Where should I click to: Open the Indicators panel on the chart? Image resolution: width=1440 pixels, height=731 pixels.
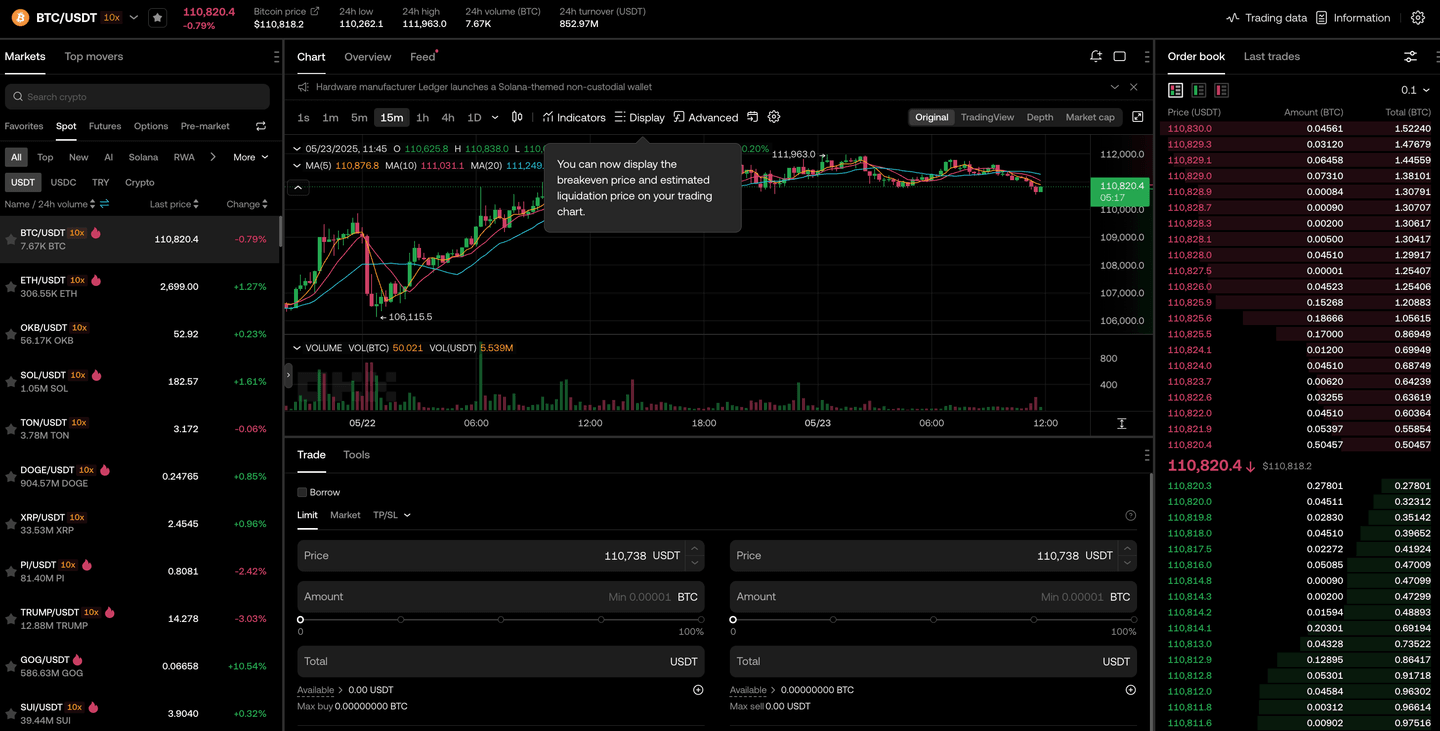tap(574, 117)
